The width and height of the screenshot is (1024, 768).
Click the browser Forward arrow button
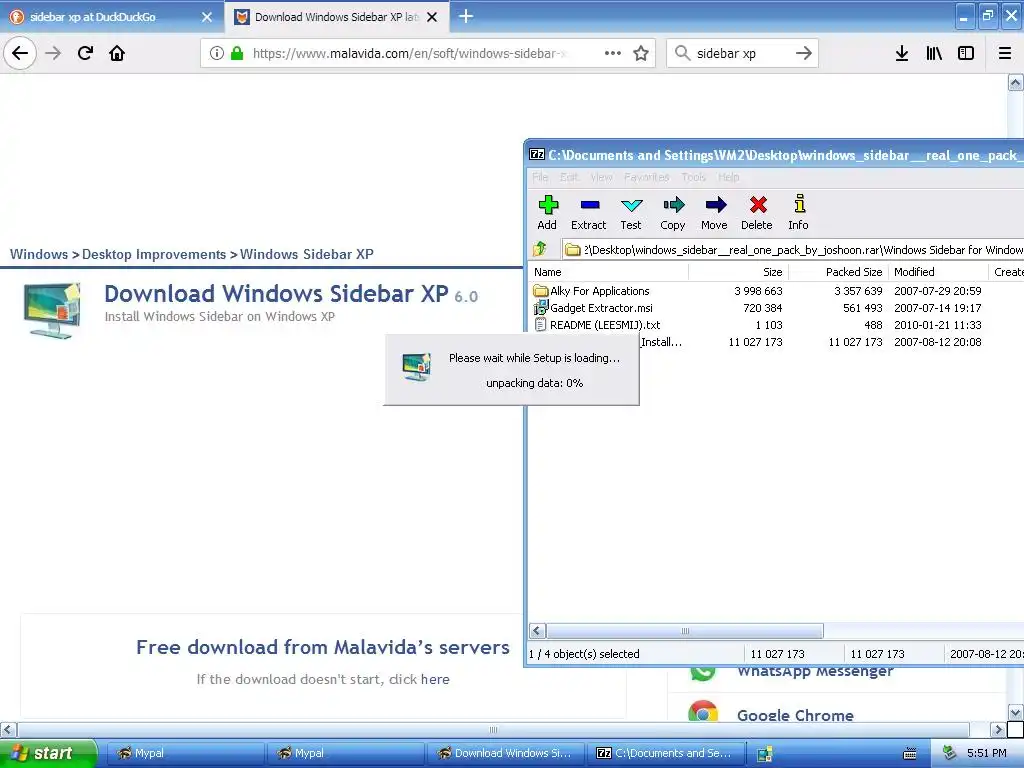pos(53,53)
